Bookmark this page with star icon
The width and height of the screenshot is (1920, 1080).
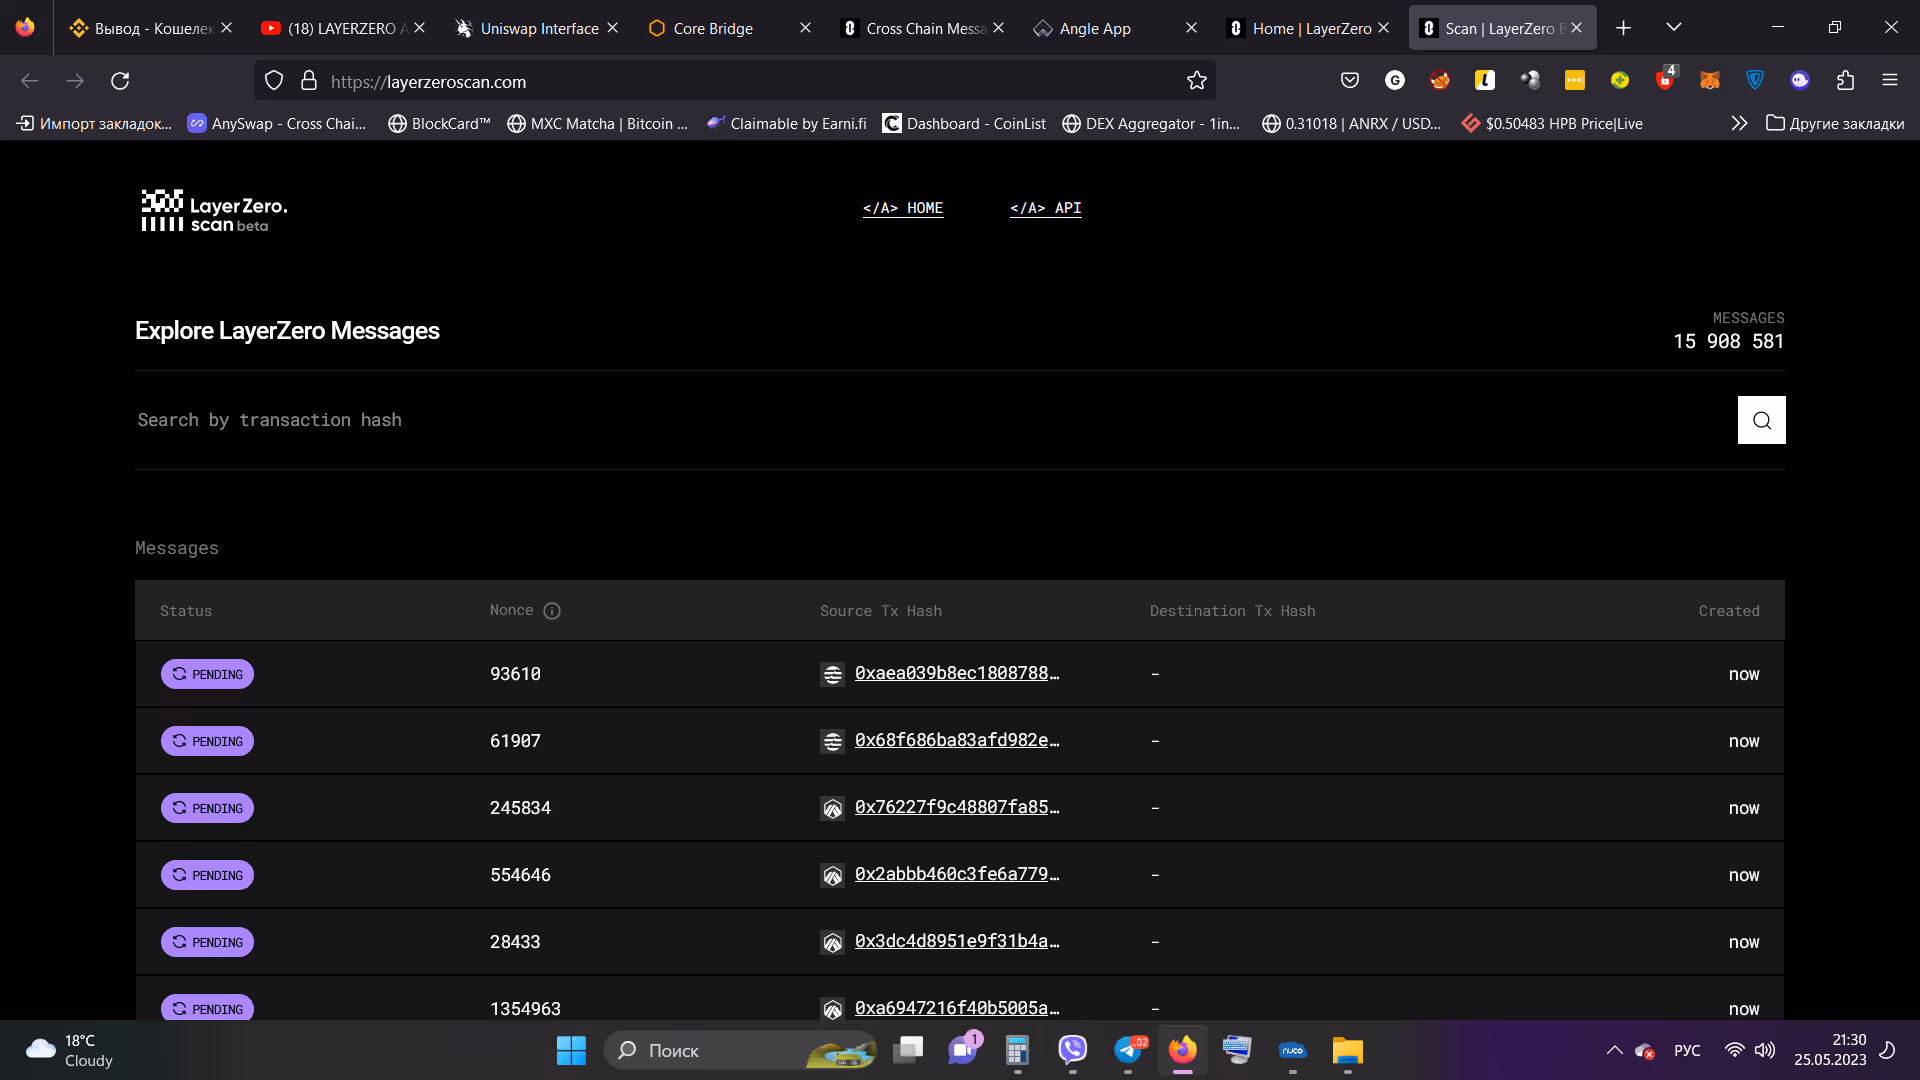tap(1196, 81)
